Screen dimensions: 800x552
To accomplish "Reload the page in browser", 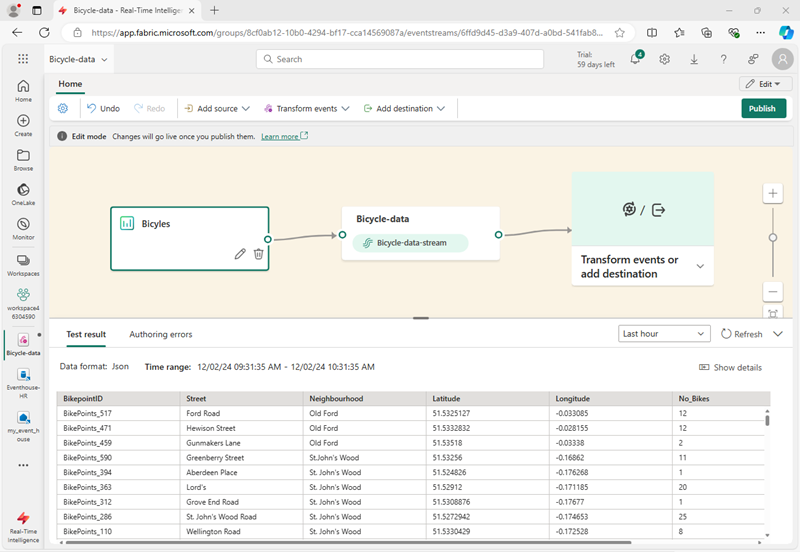I will (44, 33).
